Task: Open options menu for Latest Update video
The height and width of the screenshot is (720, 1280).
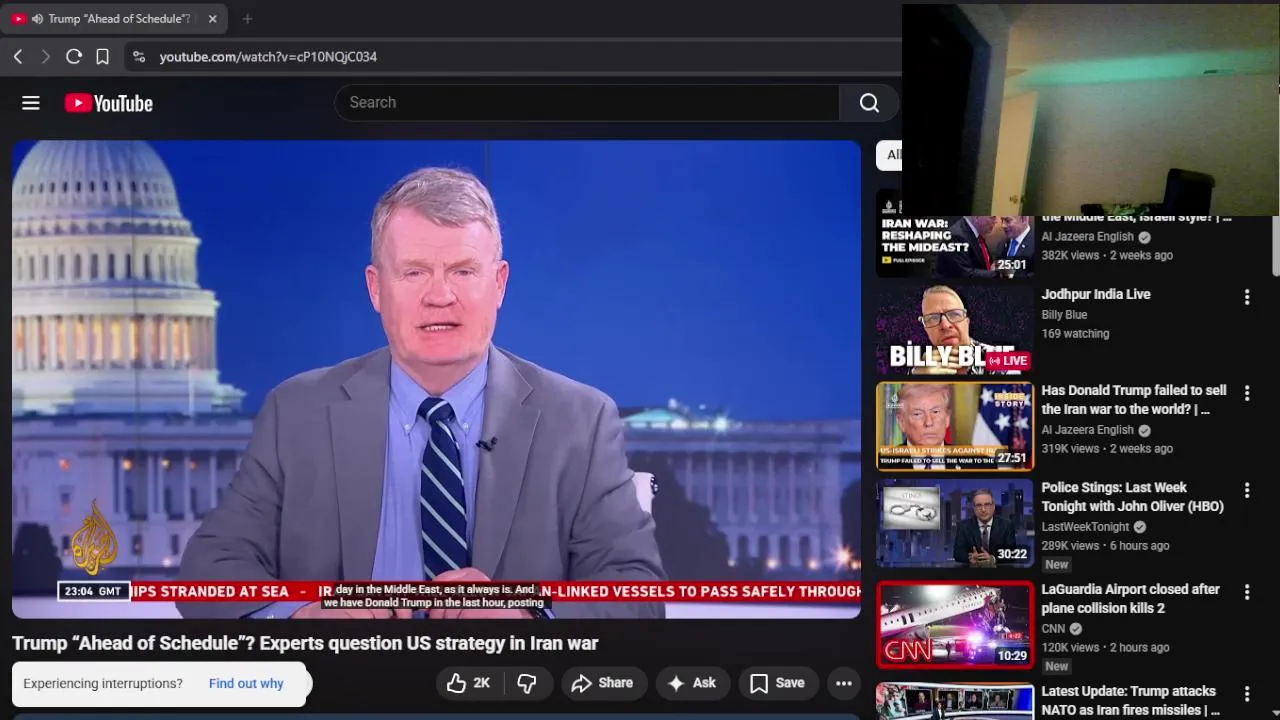Action: [x=1247, y=694]
